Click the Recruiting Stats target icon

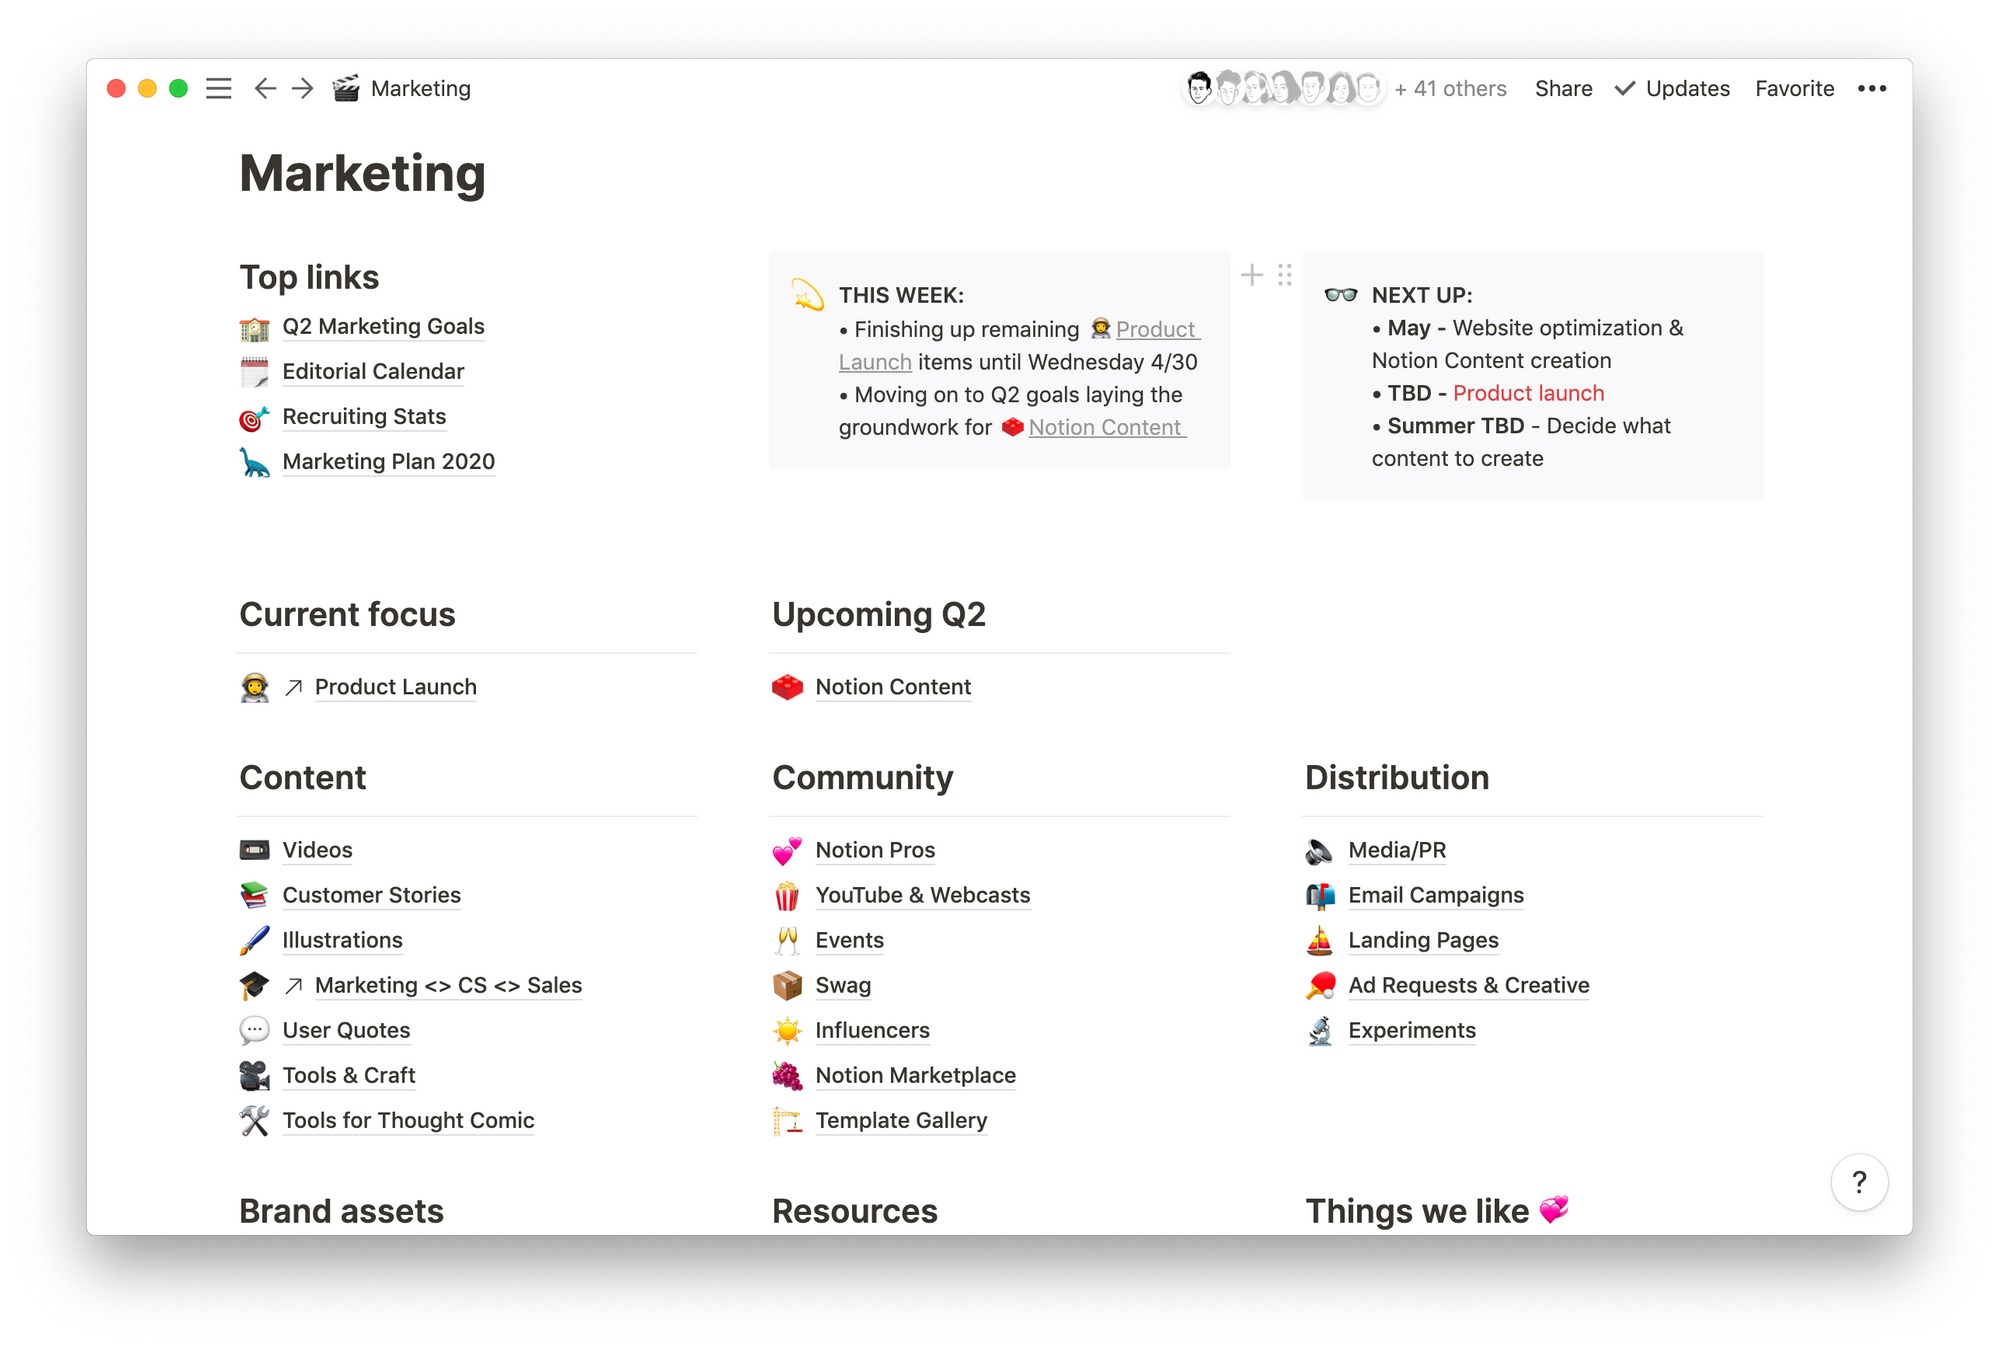point(254,417)
